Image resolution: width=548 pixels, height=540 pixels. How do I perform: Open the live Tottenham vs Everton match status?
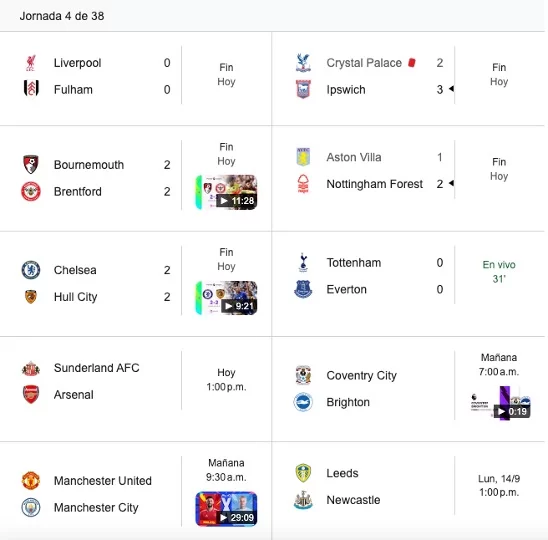click(499, 272)
